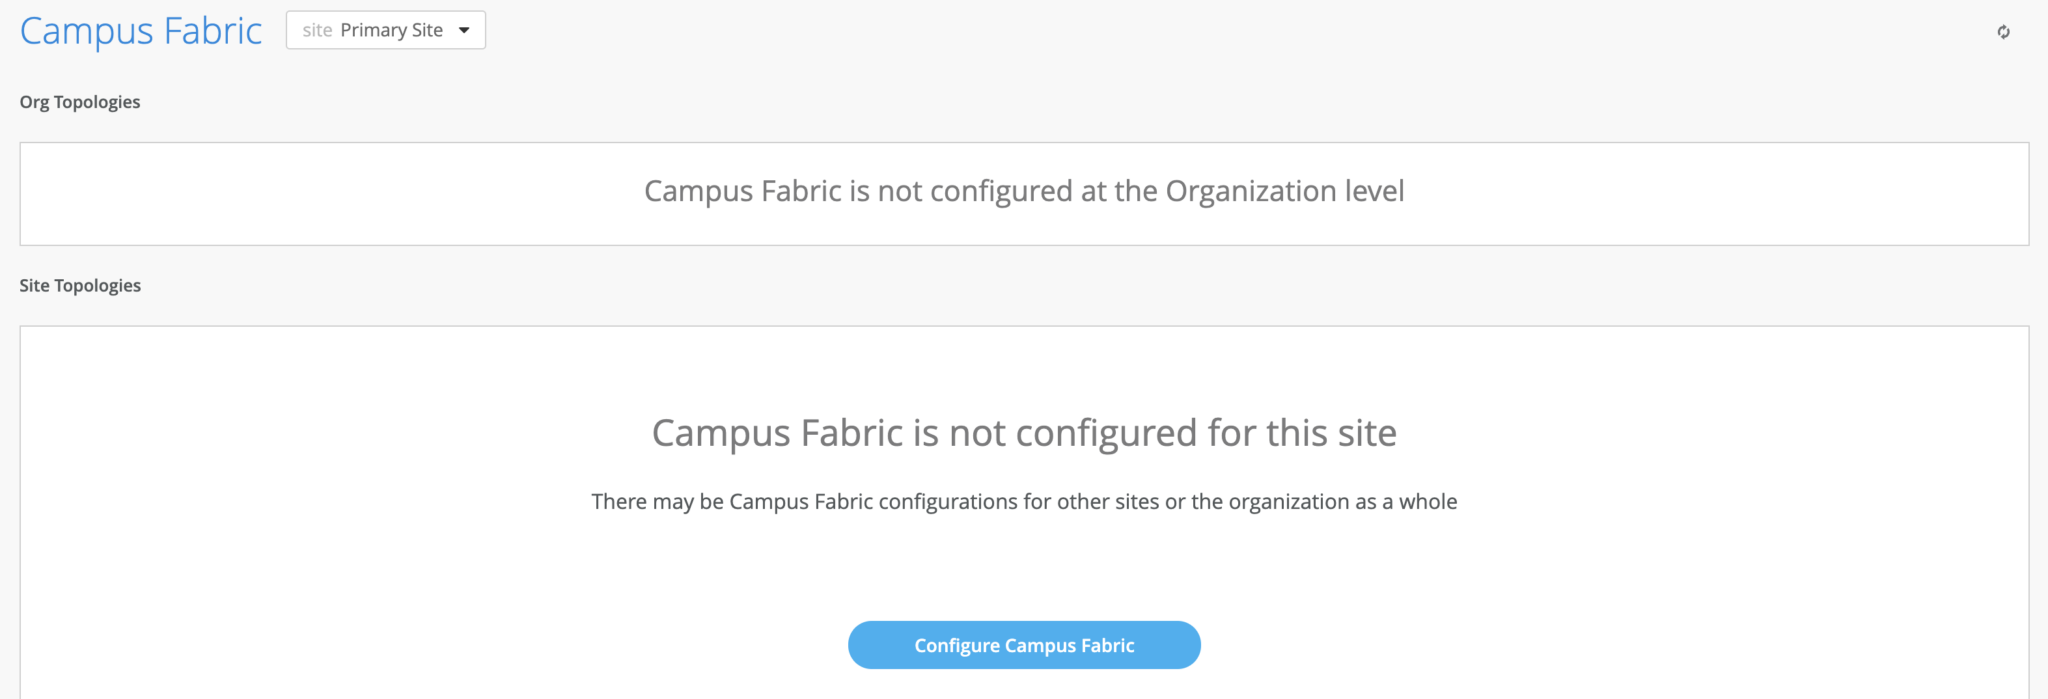Click the Organization level not-configured message

1023,191
